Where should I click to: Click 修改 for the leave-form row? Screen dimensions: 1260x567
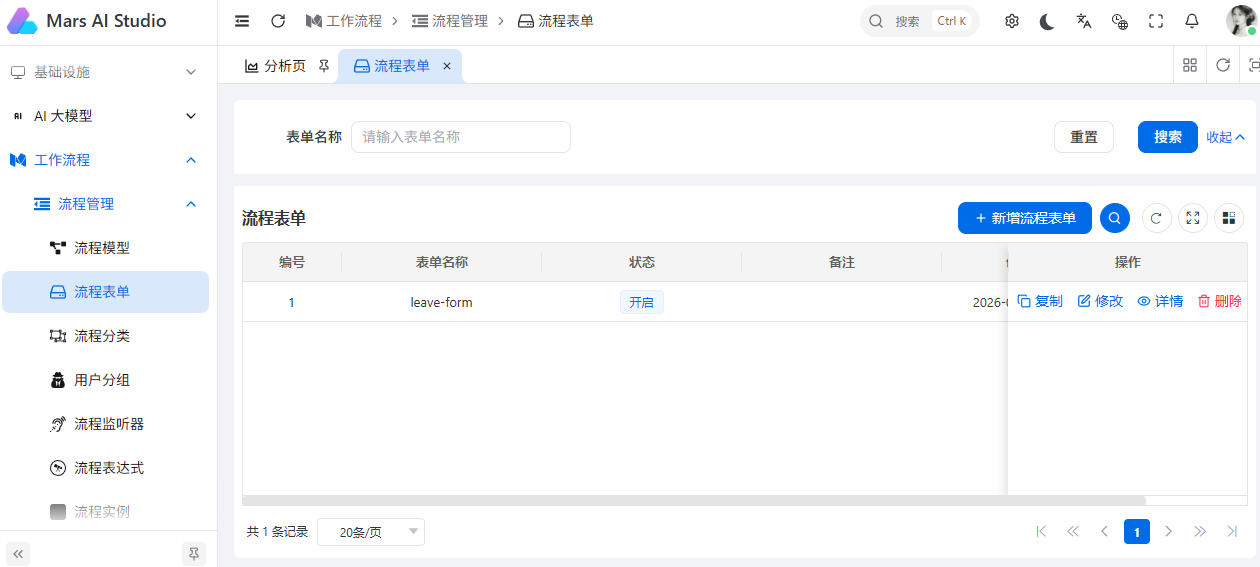click(x=1100, y=301)
